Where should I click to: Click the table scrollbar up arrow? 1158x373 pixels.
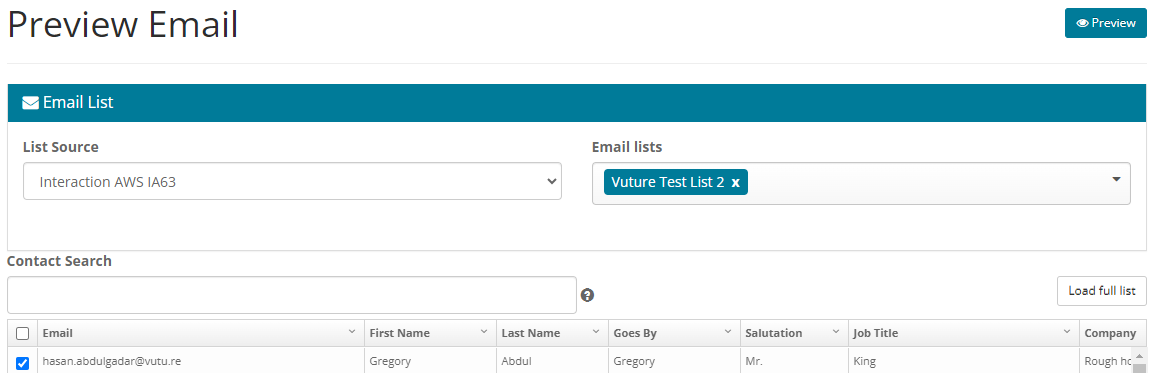point(1140,356)
